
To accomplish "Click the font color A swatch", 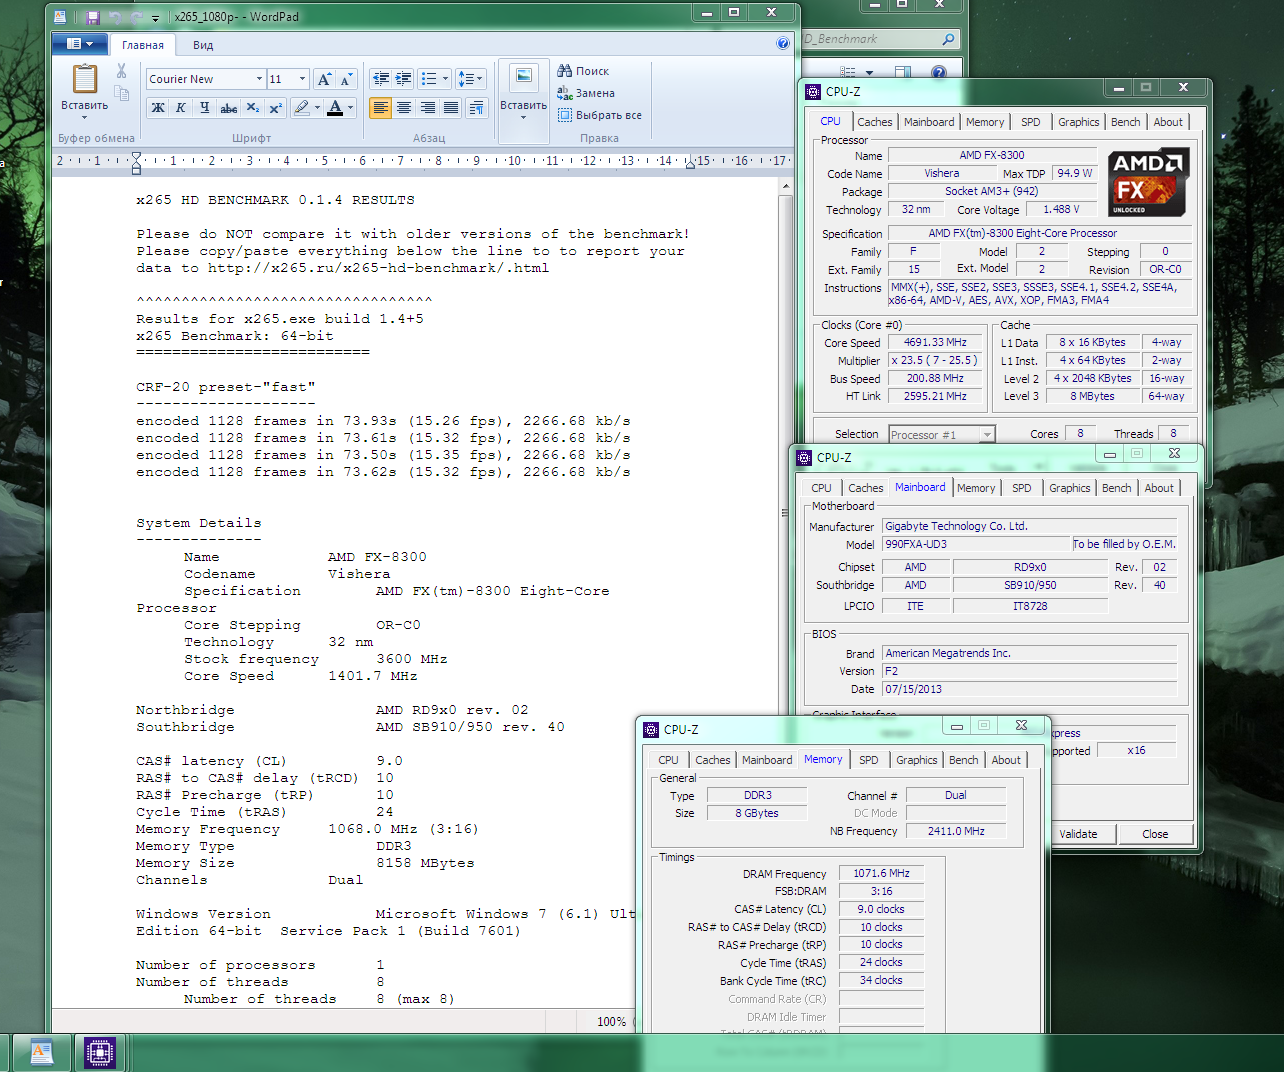I will click(x=335, y=108).
